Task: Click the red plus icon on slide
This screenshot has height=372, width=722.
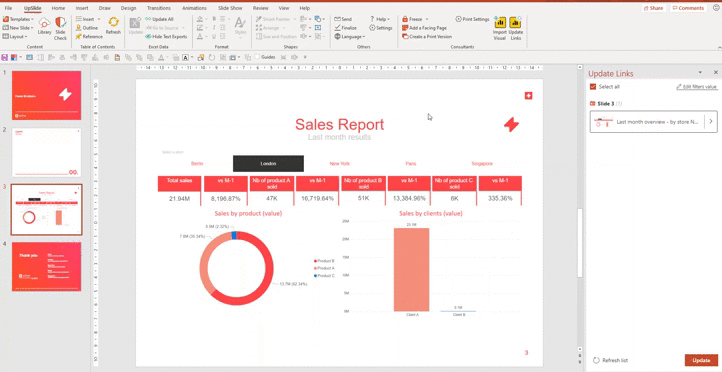Action: coord(528,95)
